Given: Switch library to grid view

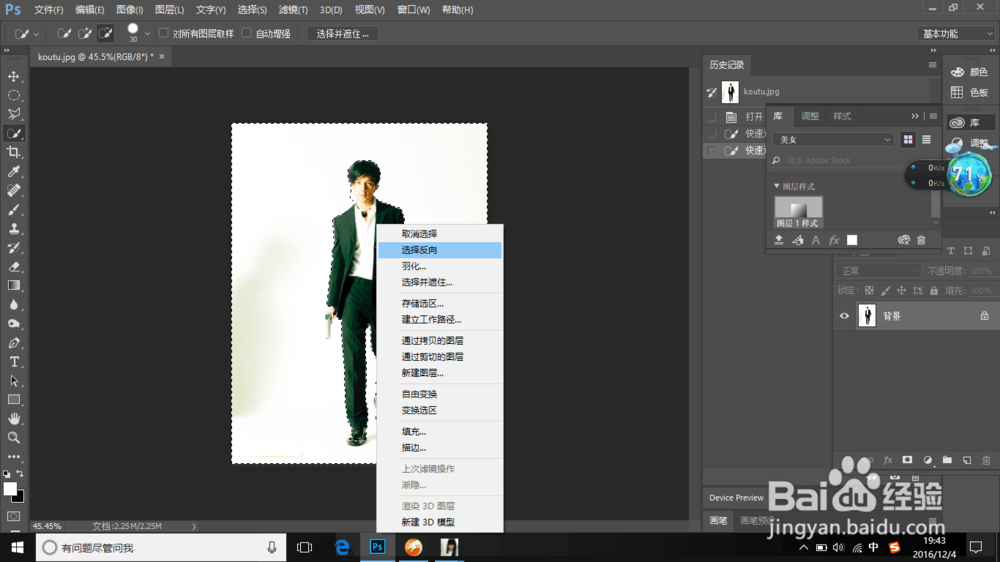Looking at the screenshot, I should click(x=908, y=139).
